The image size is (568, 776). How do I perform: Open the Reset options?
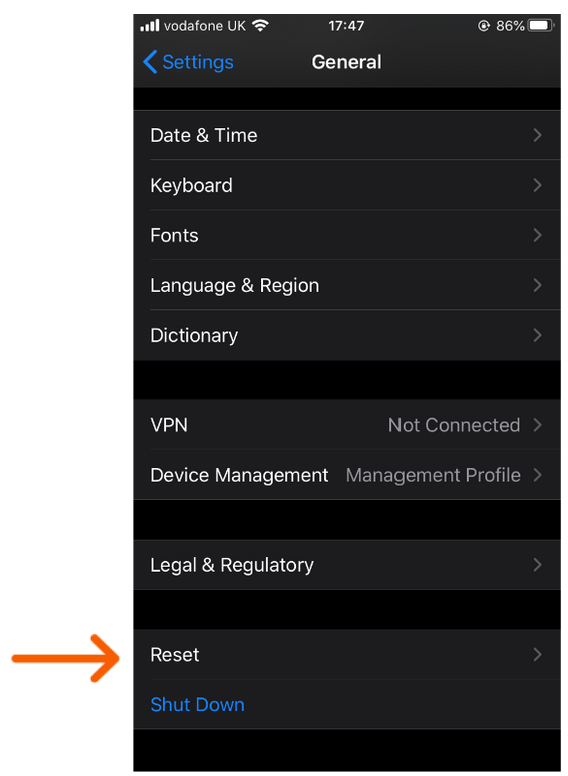(x=347, y=655)
